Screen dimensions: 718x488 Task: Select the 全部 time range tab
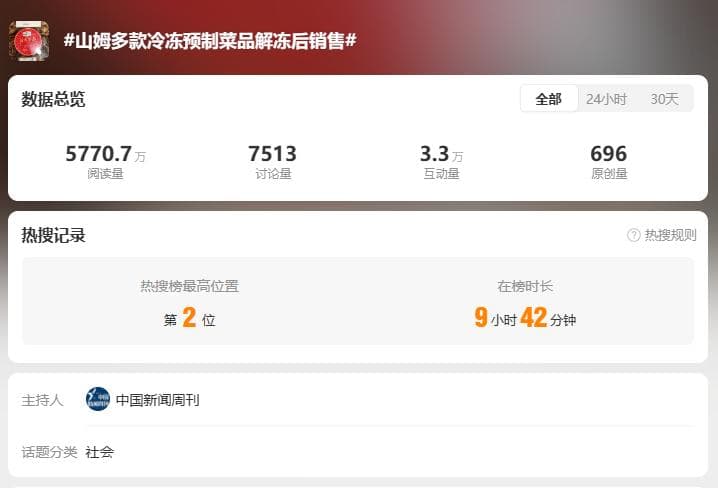[549, 99]
